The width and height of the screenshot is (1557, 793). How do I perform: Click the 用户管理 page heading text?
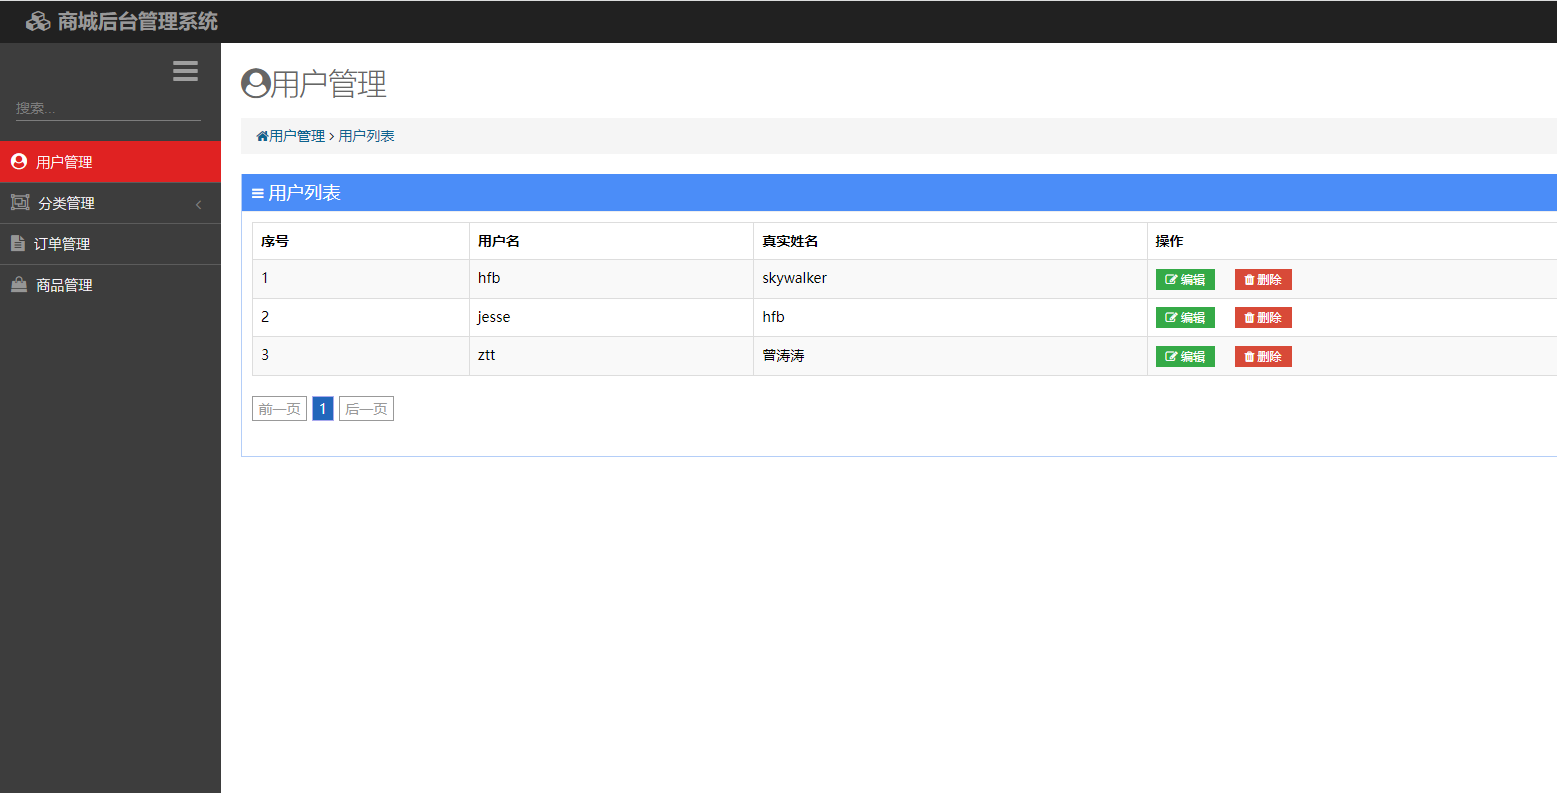tap(329, 84)
